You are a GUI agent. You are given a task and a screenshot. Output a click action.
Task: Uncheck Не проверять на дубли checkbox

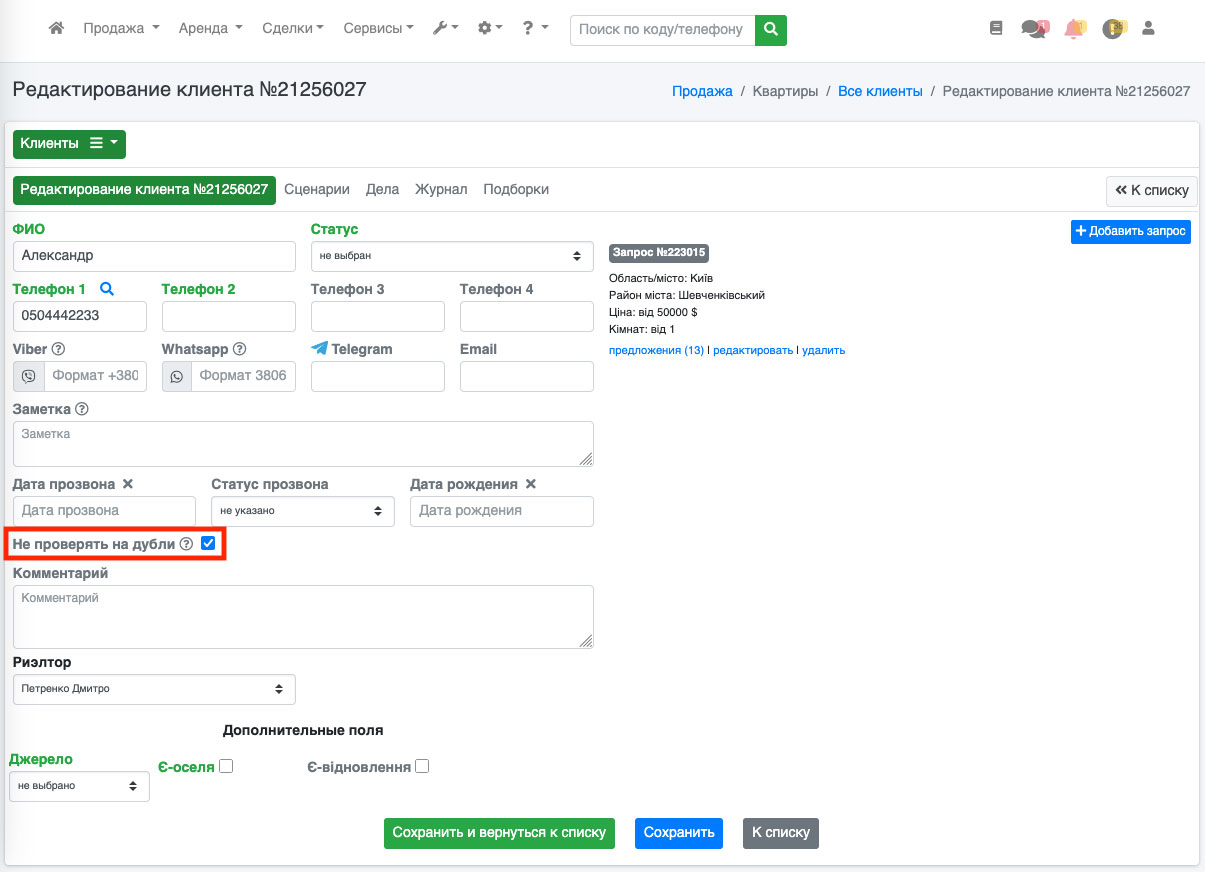pos(208,543)
